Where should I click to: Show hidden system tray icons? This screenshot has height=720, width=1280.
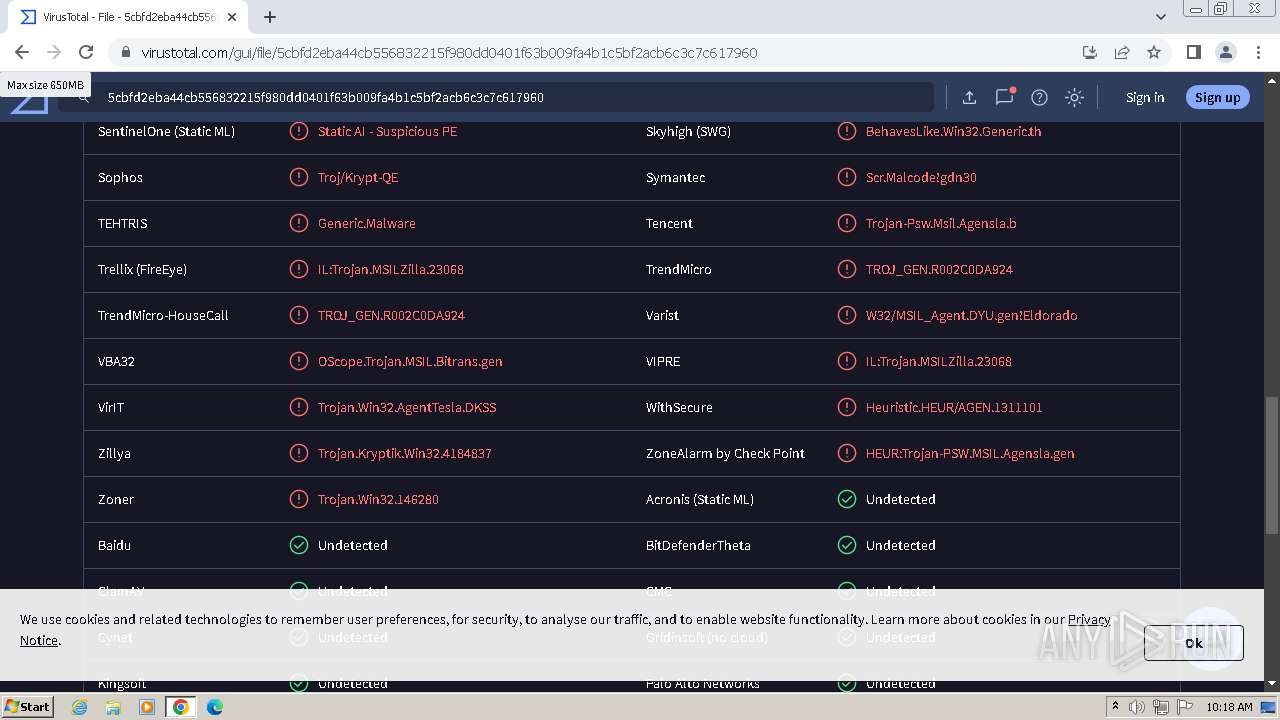click(1115, 707)
